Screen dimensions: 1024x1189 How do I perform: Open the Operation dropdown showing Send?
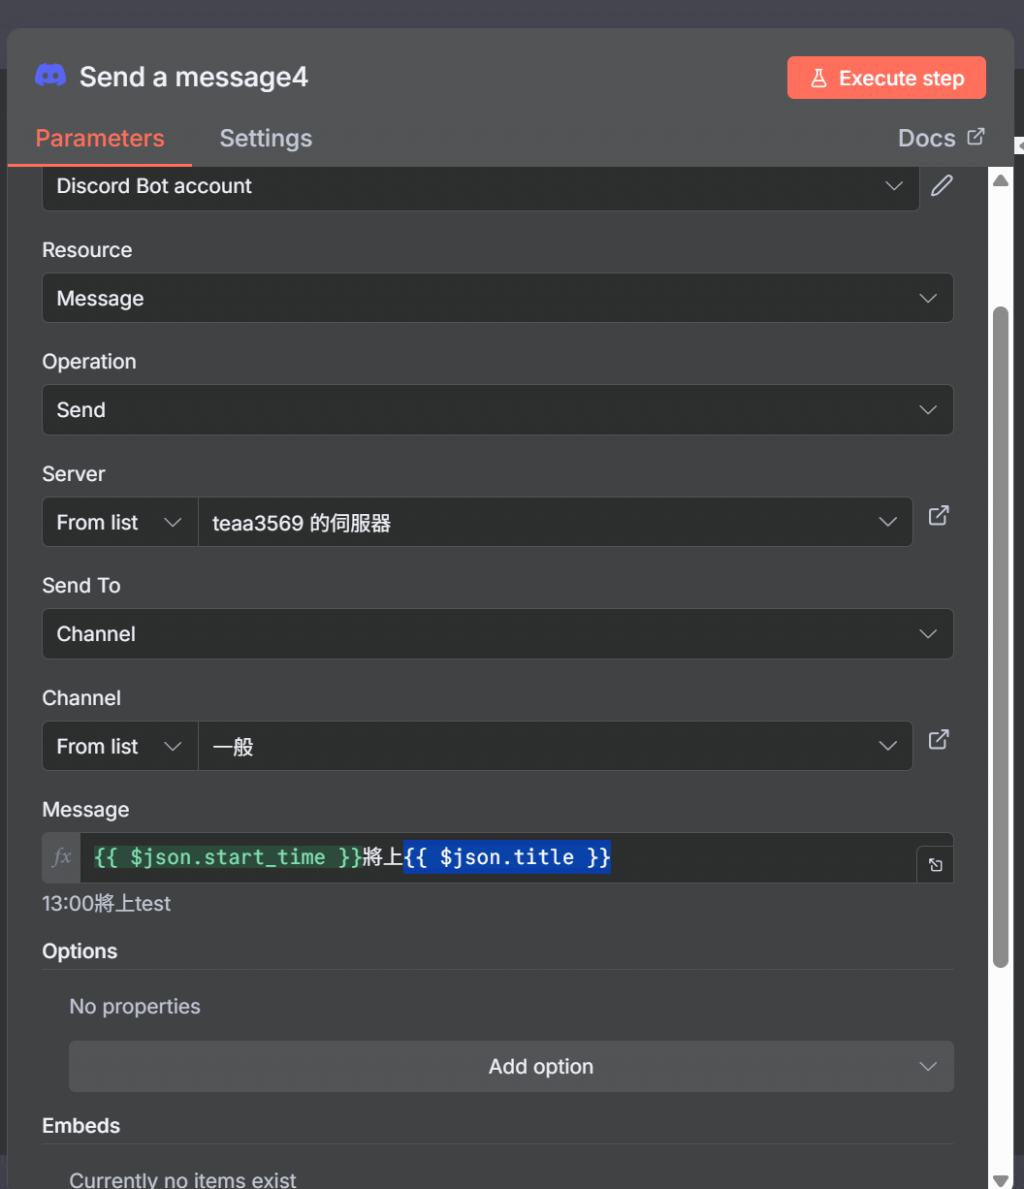coord(498,409)
